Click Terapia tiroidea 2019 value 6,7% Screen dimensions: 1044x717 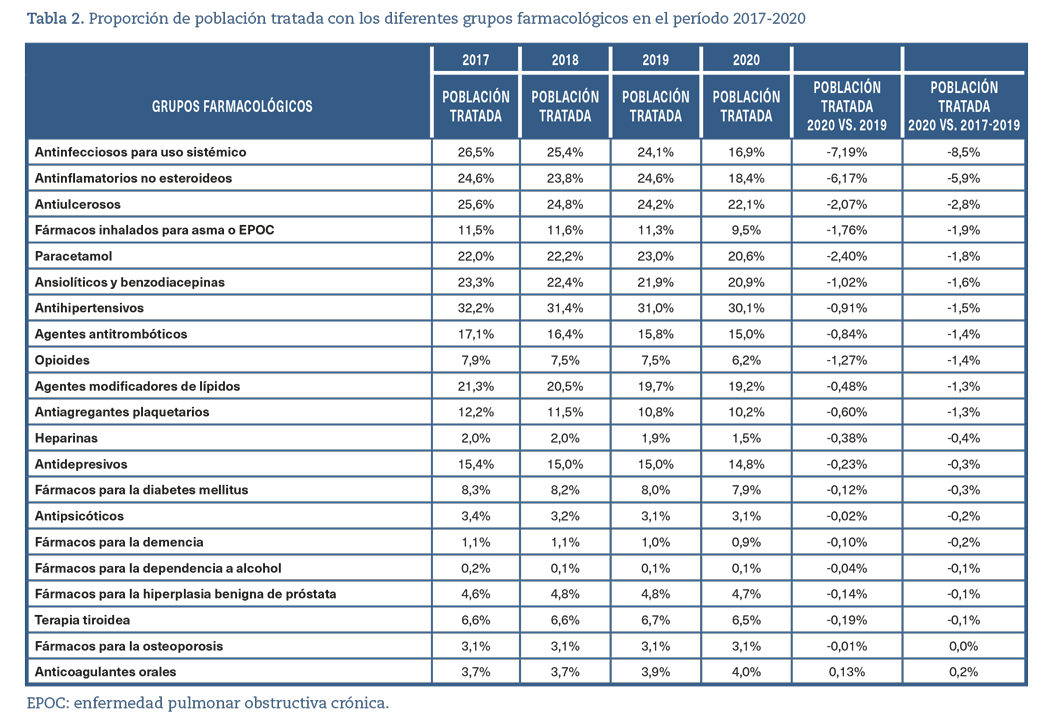pyautogui.click(x=655, y=620)
